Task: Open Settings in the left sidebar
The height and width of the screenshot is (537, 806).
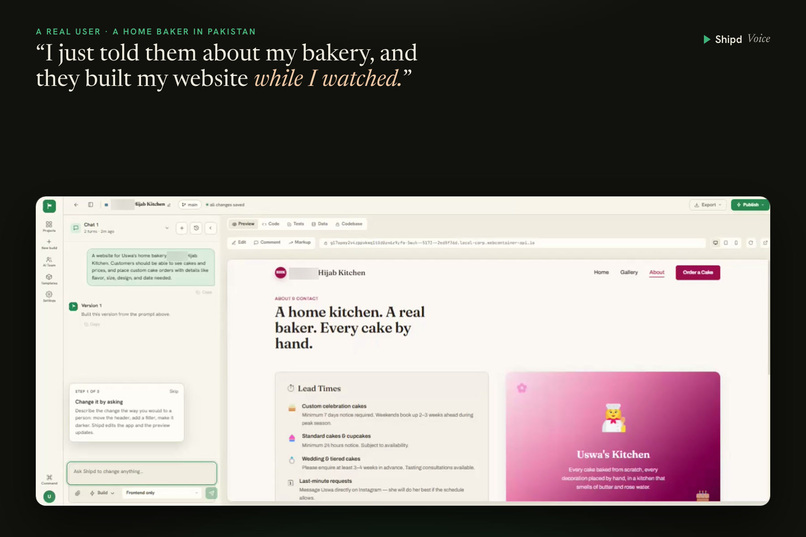Action: click(49, 297)
